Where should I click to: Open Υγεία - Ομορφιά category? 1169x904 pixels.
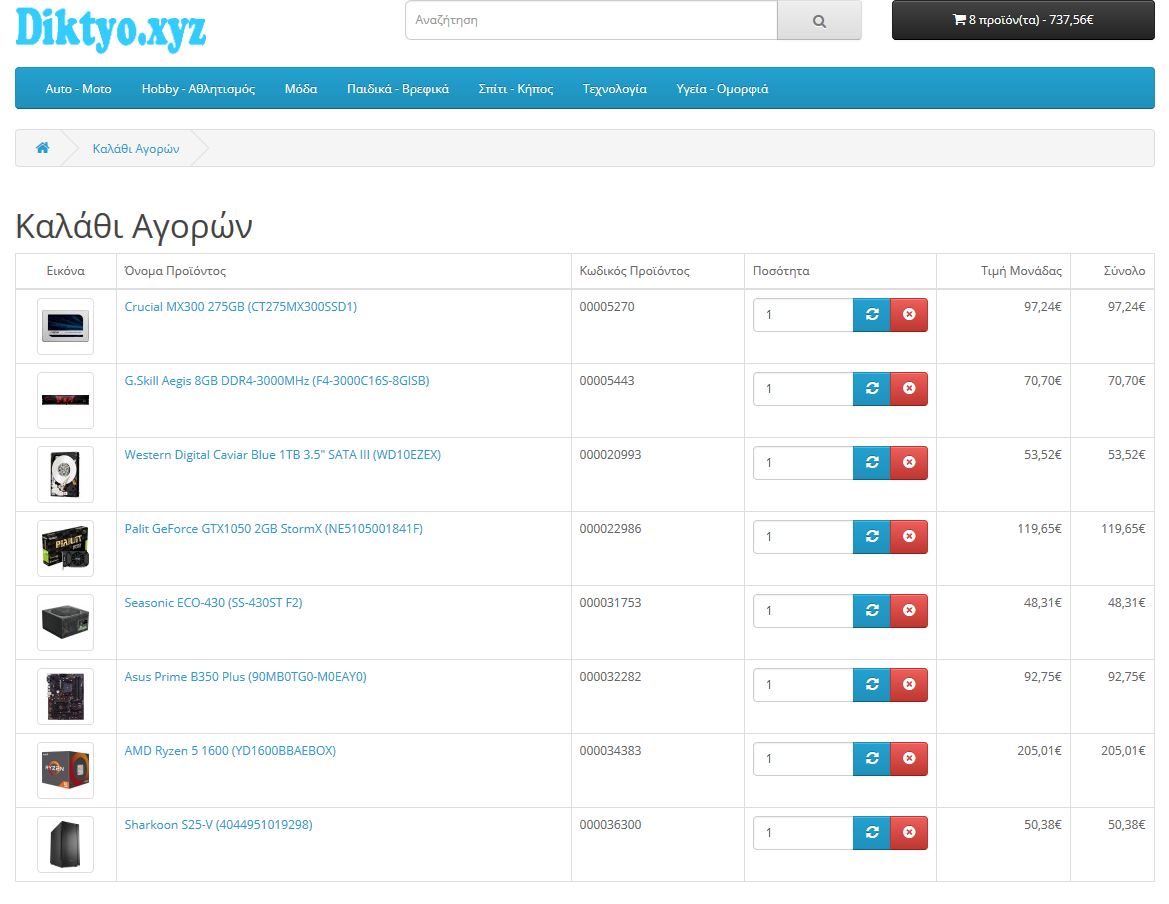pyautogui.click(x=722, y=89)
